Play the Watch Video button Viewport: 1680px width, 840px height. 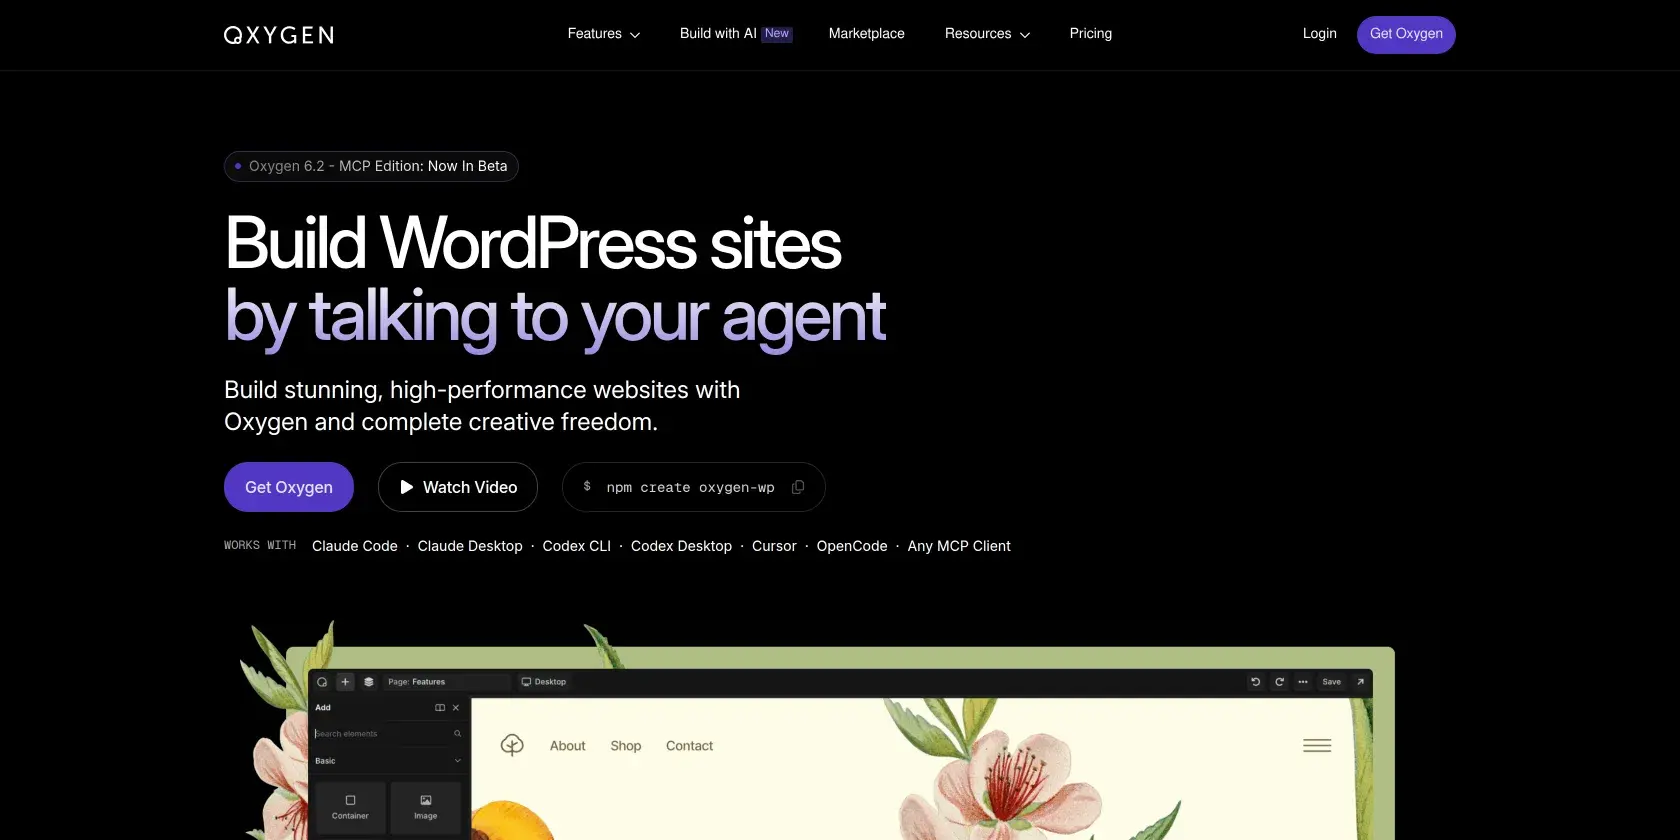(x=458, y=487)
